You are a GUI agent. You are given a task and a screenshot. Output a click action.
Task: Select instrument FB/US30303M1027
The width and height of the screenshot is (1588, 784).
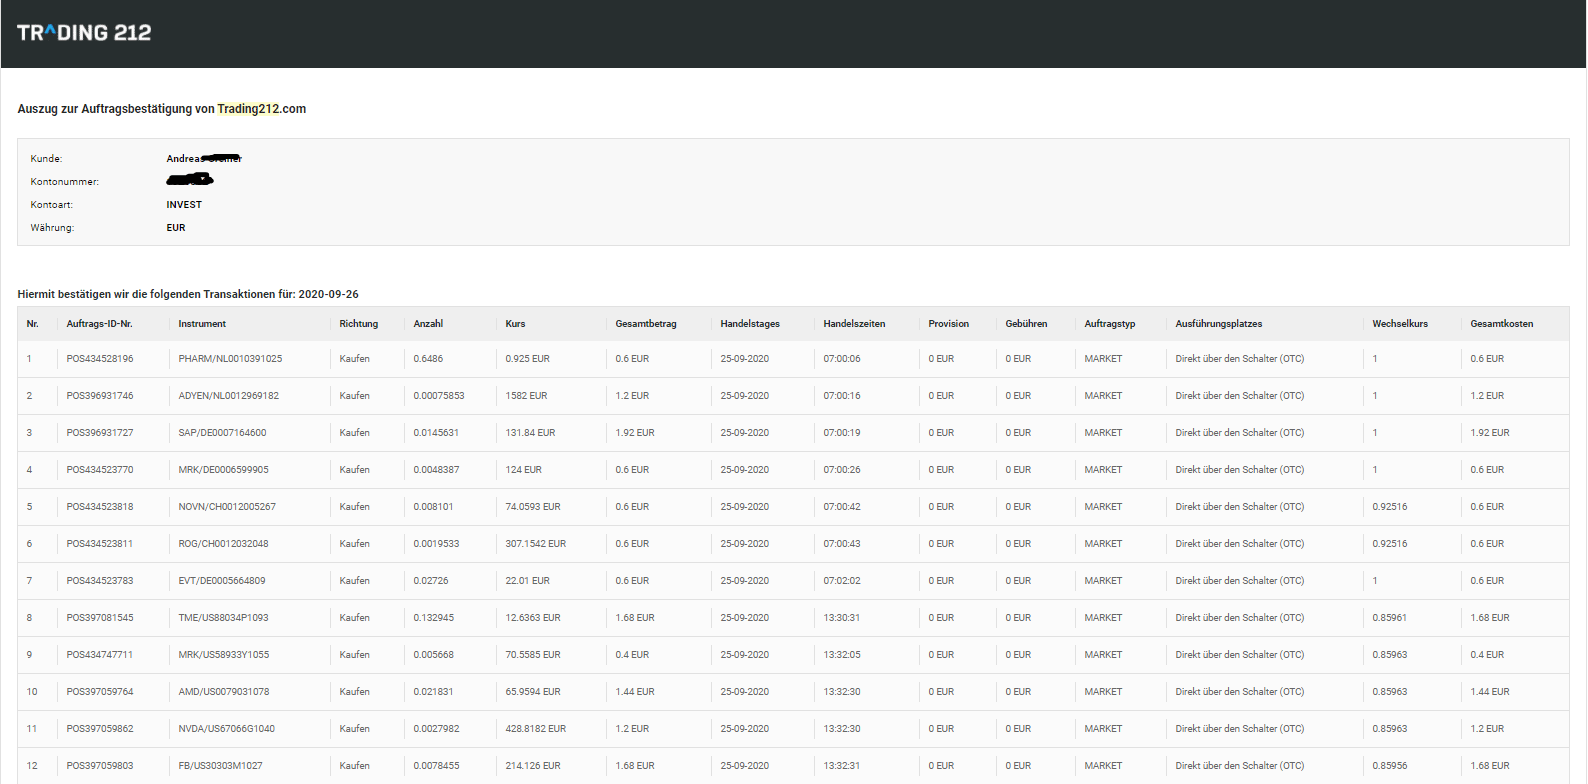click(x=220, y=766)
